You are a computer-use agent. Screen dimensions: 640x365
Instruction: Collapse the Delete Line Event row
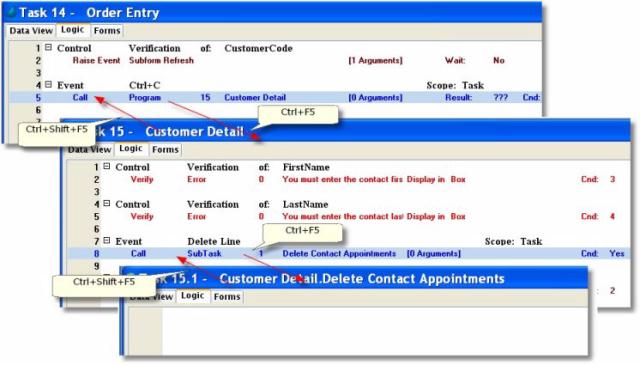tap(107, 240)
